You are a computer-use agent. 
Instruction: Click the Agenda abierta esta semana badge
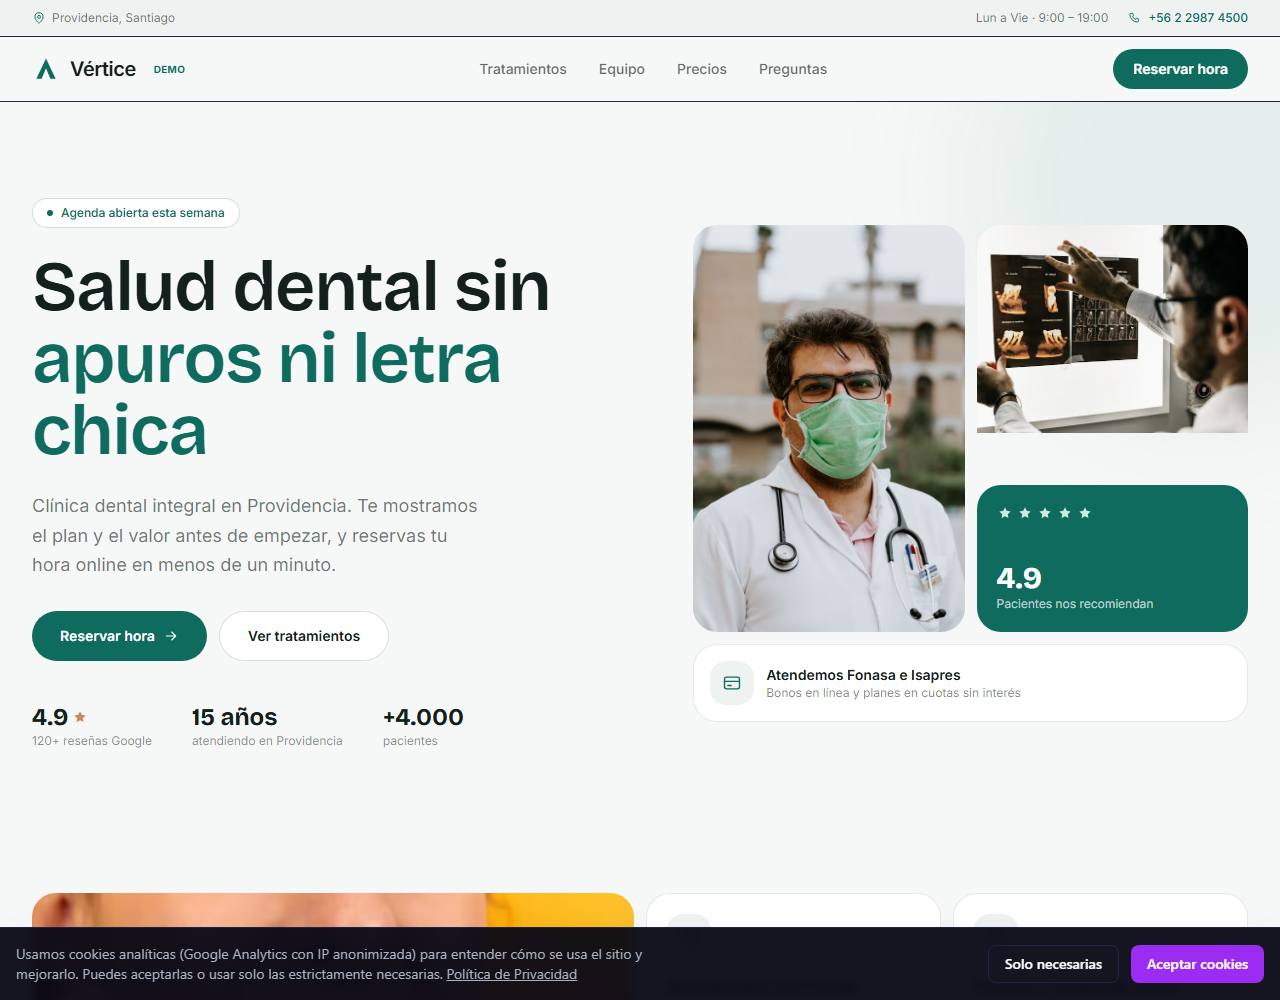(136, 213)
